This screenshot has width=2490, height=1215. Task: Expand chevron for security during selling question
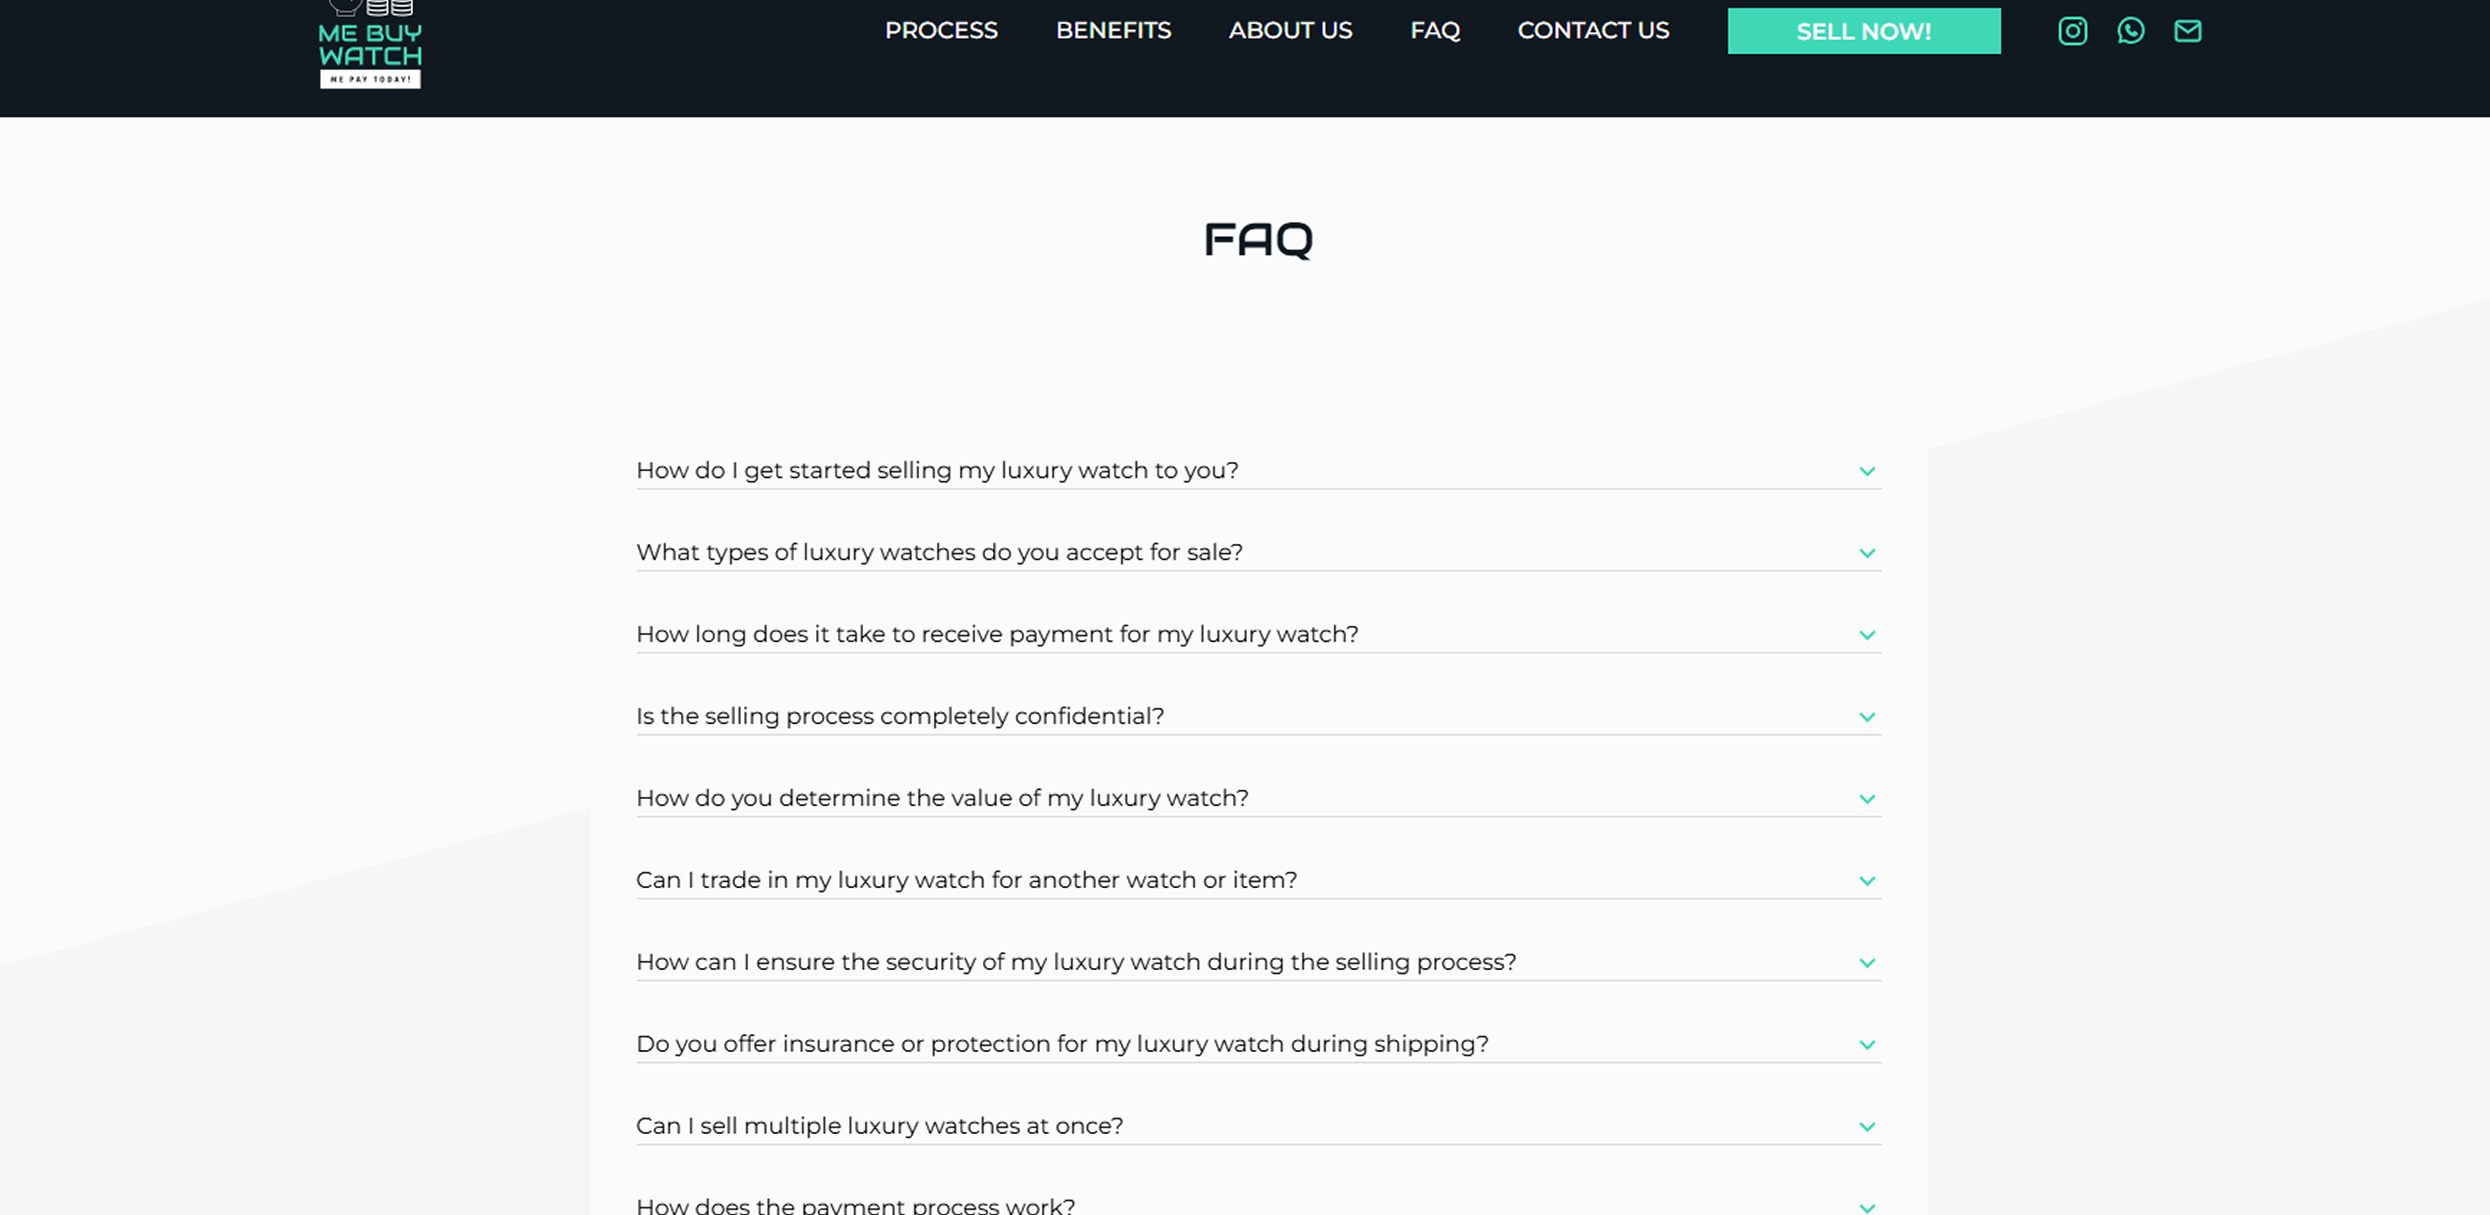point(1866,963)
